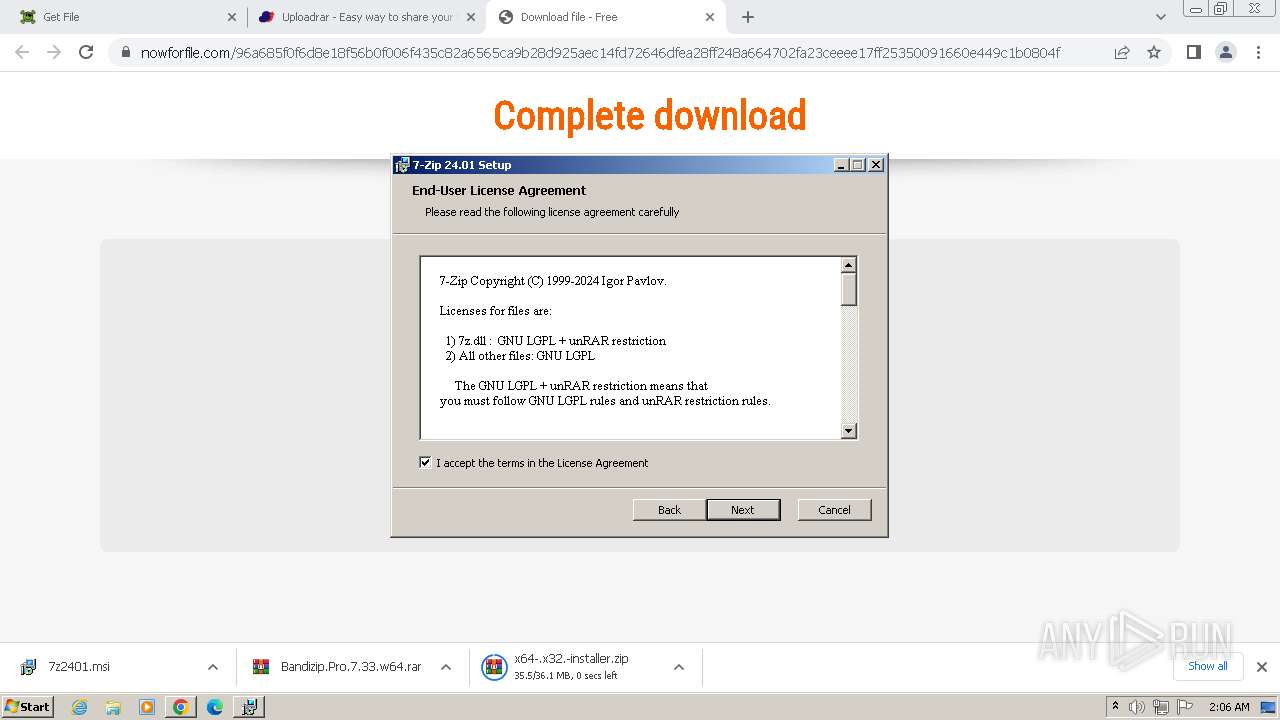The width and height of the screenshot is (1280, 720).
Task: Click the license scrollbar thumb
Action: click(849, 289)
